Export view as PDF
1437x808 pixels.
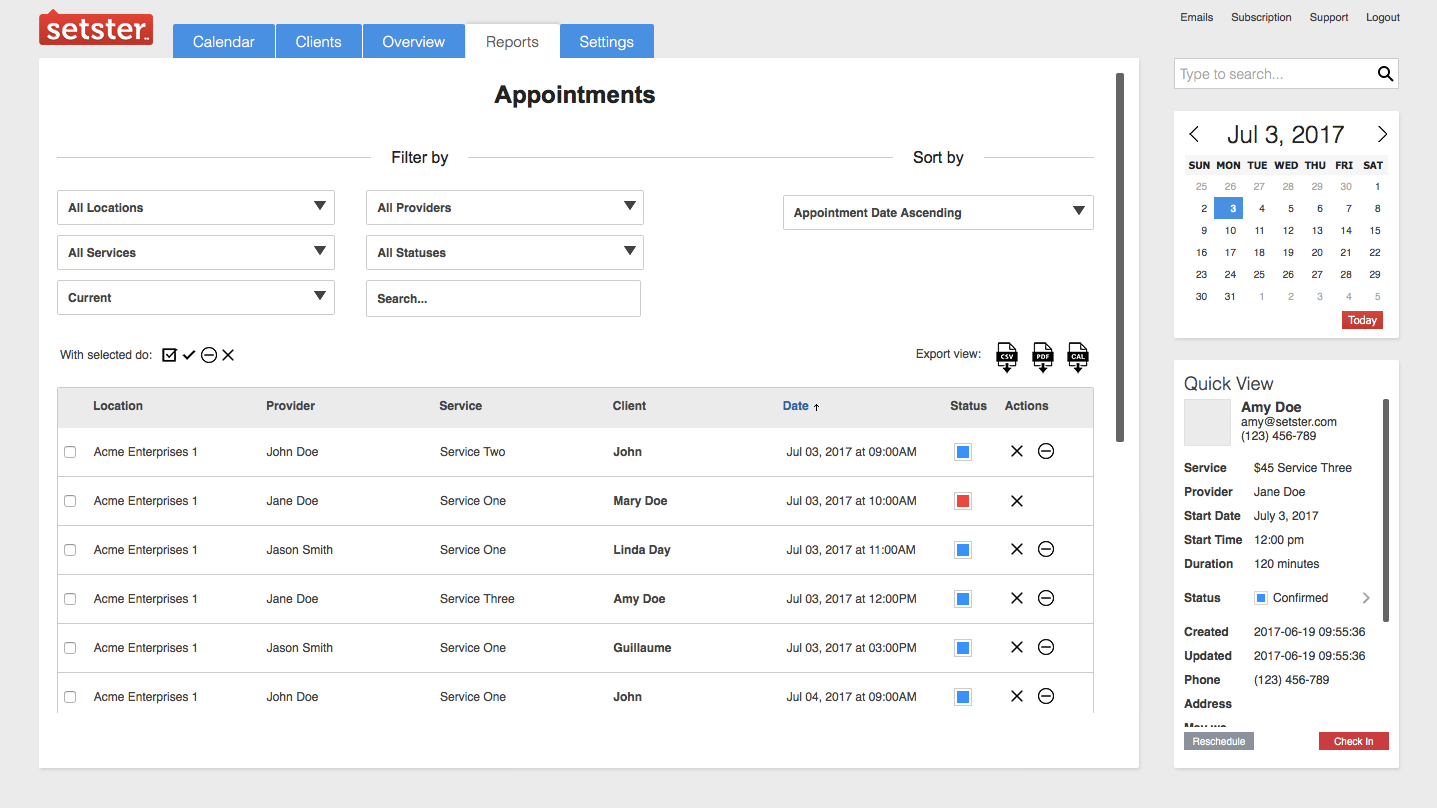pos(1042,356)
